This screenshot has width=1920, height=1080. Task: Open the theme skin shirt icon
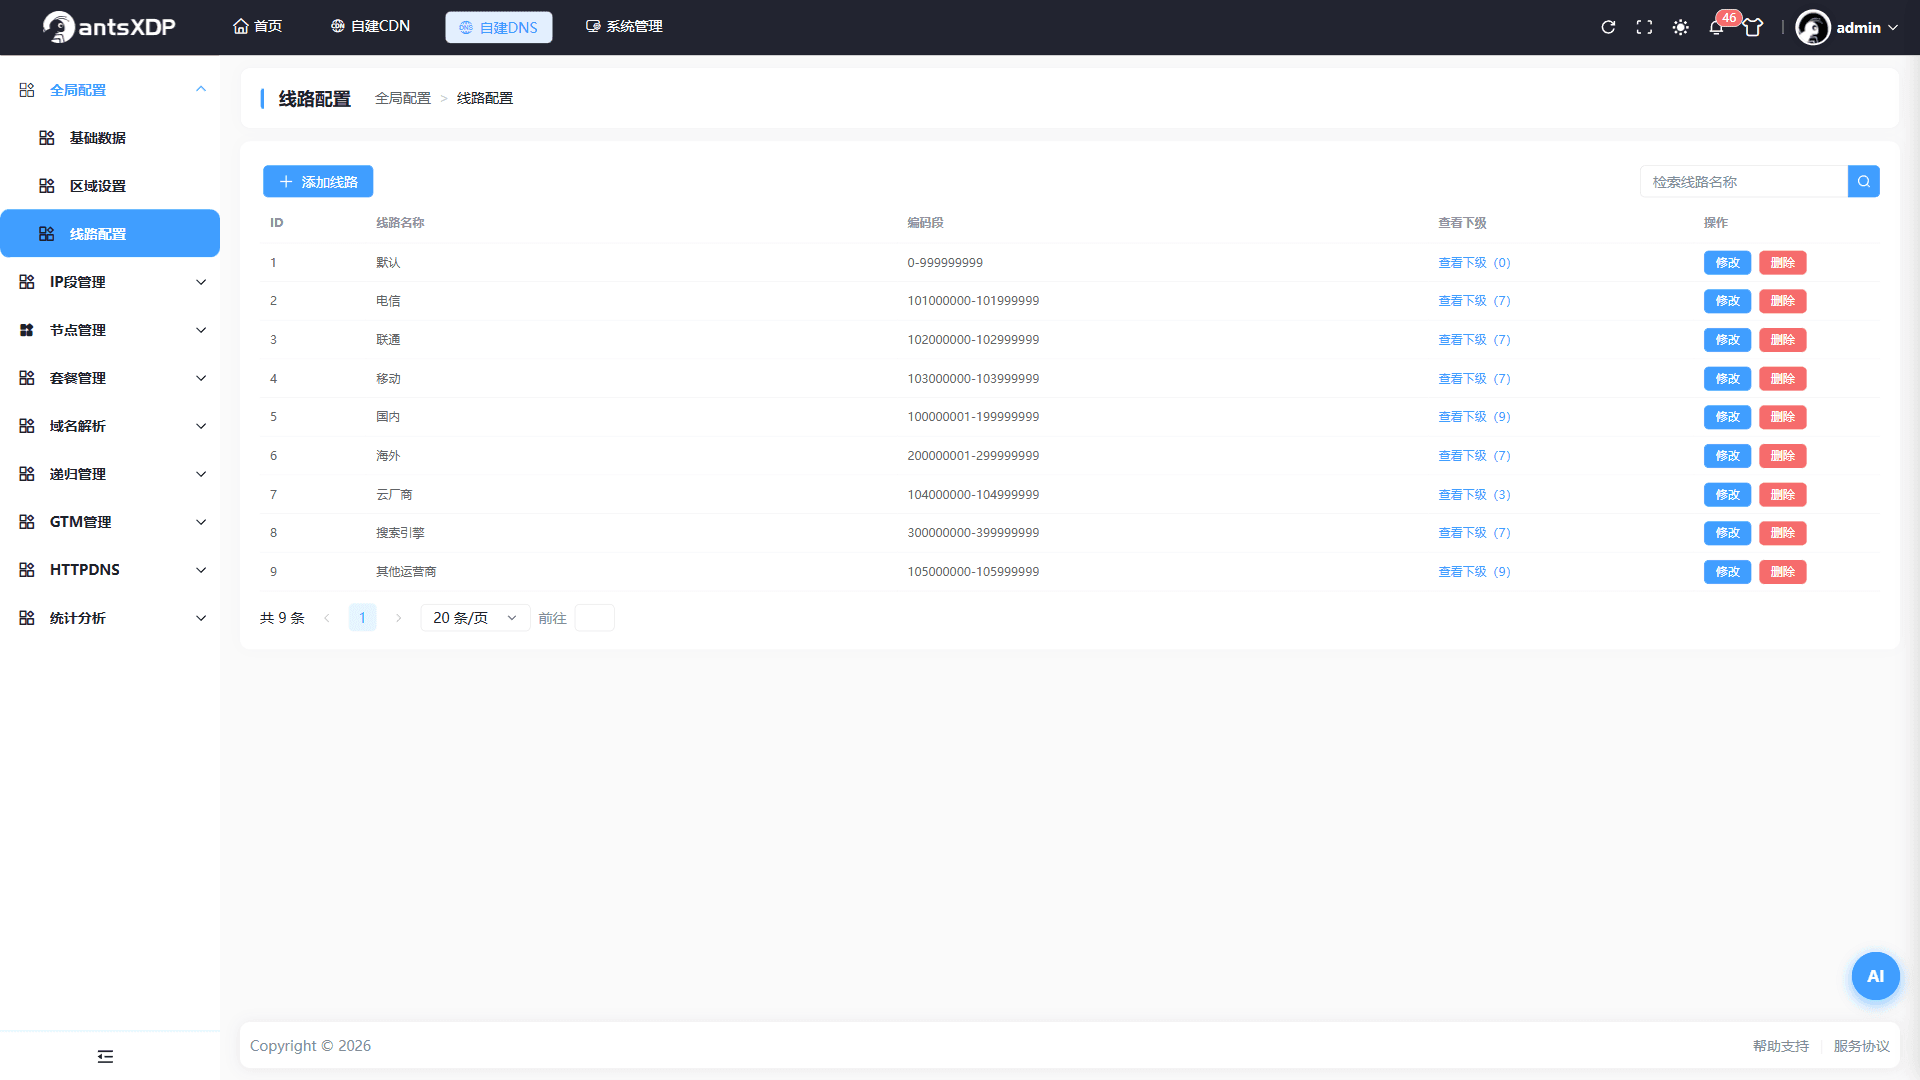1753,27
